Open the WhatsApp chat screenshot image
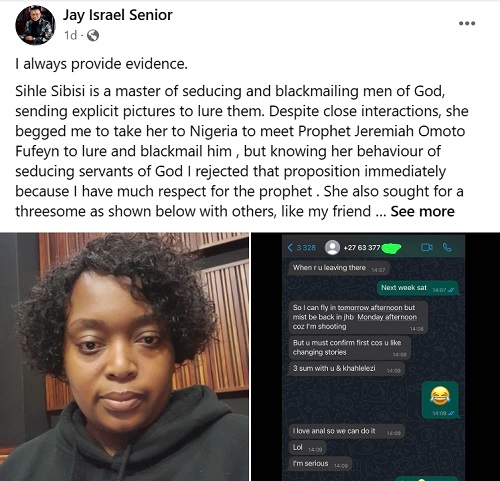The width and height of the screenshot is (500, 481). pyautogui.click(x=375, y=357)
